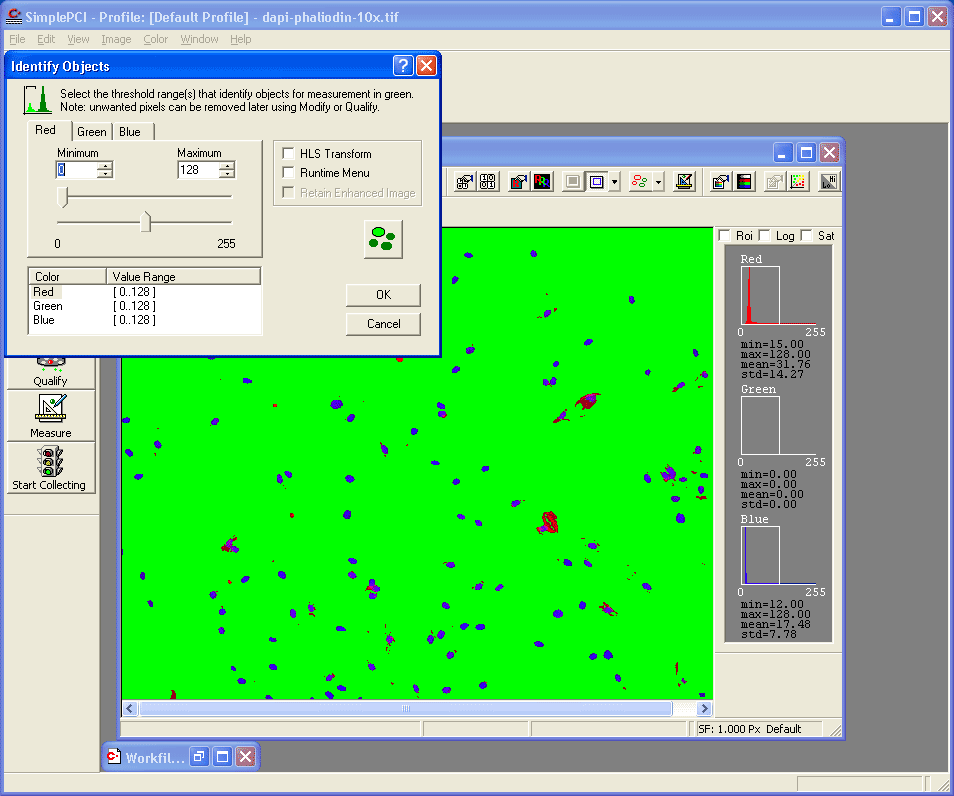Click the Identify Objects help question mark

tap(403, 66)
